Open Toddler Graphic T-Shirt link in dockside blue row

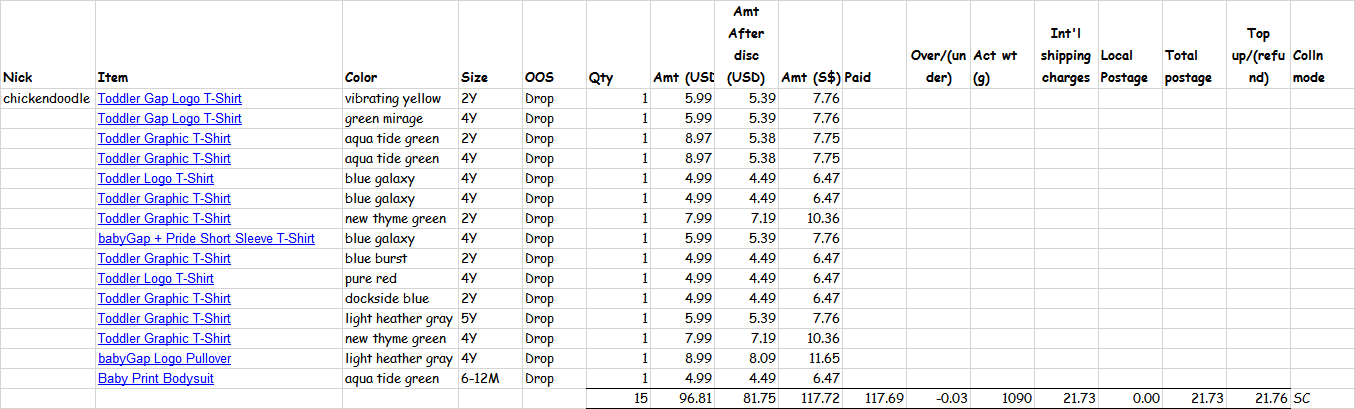pyautogui.click(x=164, y=299)
